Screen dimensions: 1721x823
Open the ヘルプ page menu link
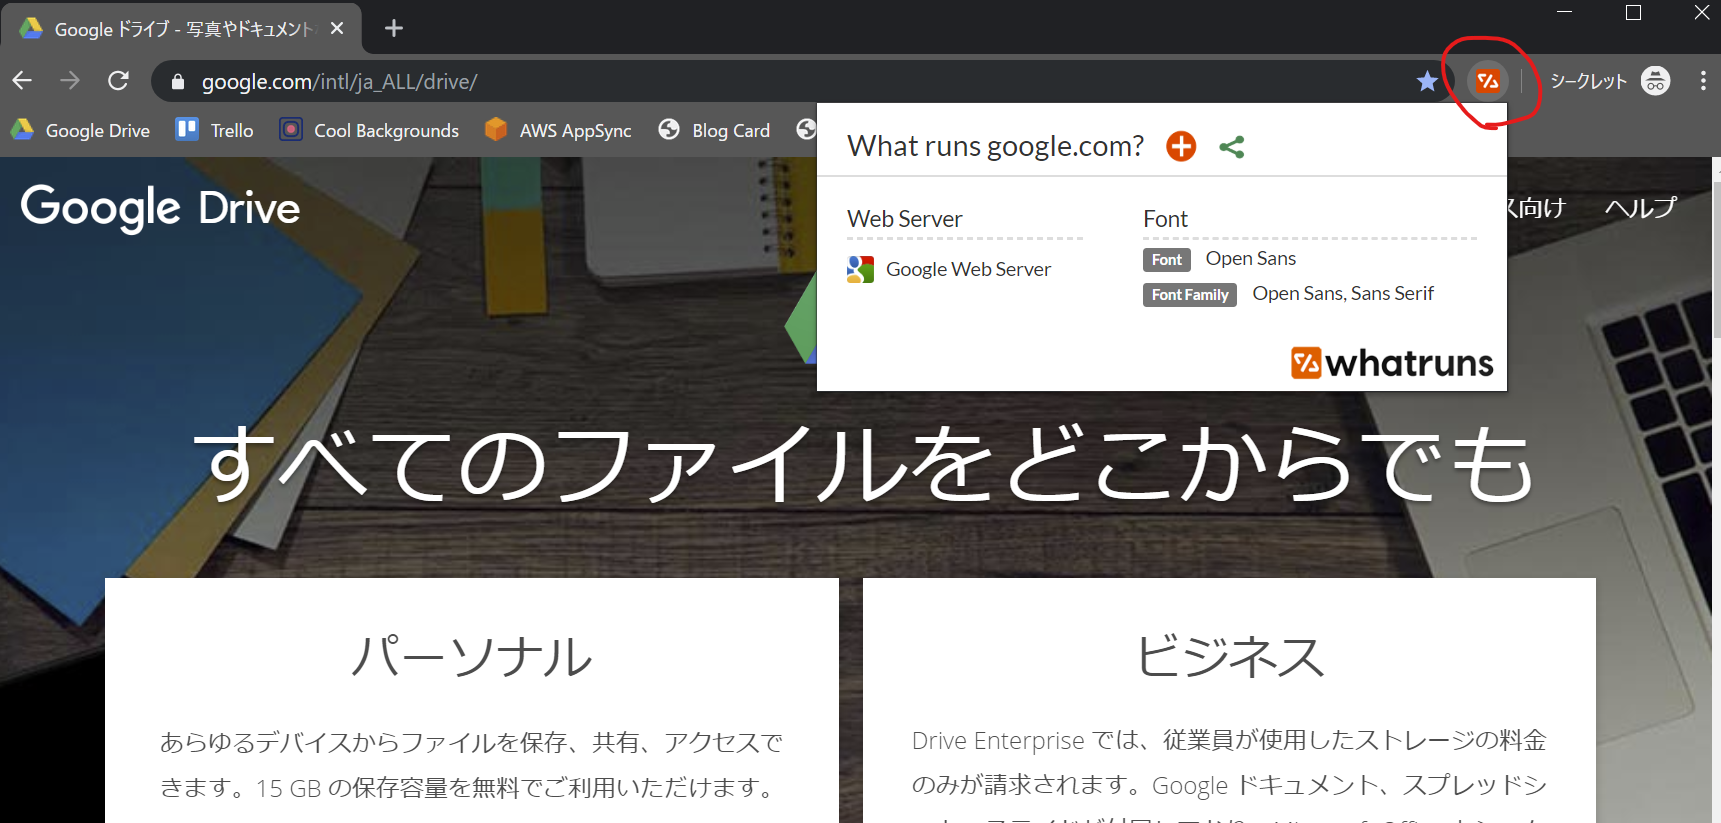[x=1640, y=207]
